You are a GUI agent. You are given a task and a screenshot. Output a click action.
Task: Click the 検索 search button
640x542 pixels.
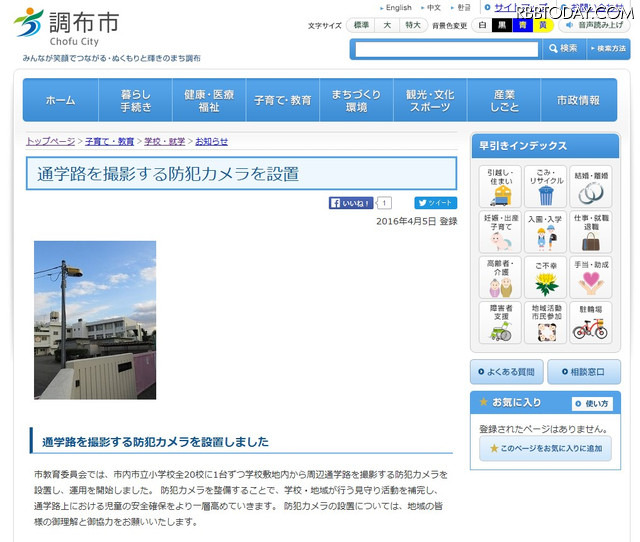click(x=563, y=48)
